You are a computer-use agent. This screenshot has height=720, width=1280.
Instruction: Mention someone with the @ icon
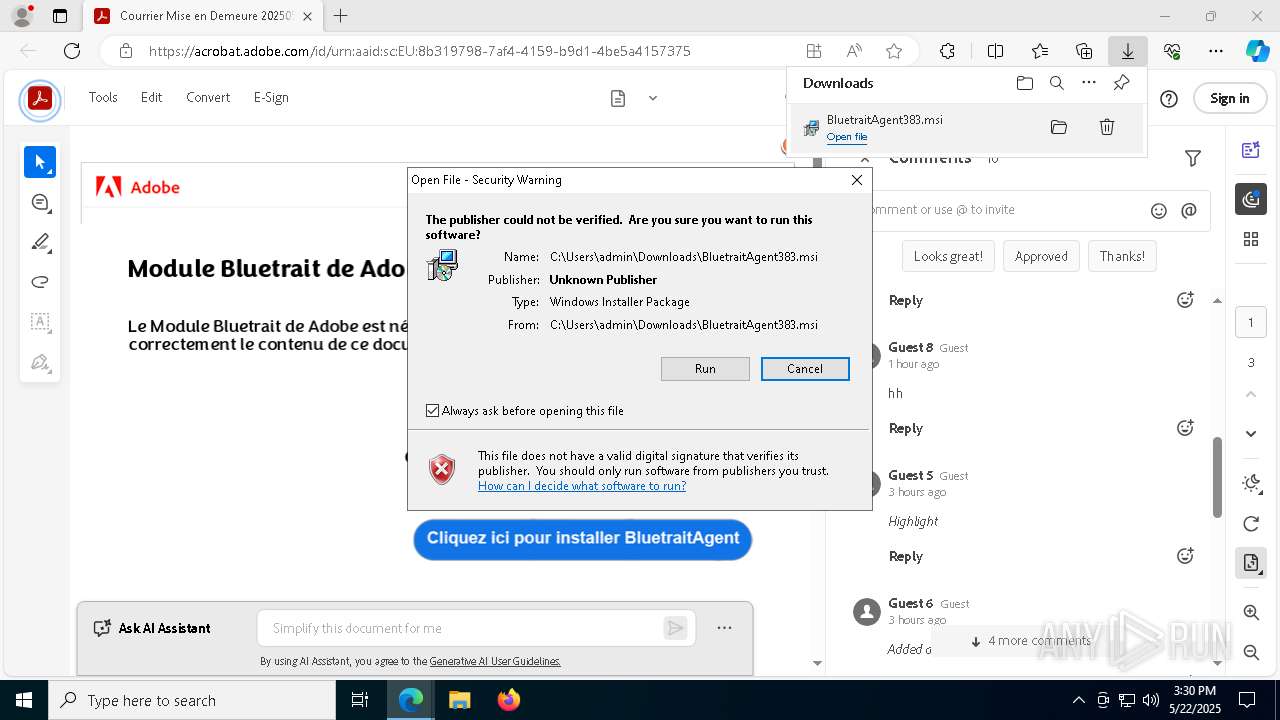[x=1189, y=210]
